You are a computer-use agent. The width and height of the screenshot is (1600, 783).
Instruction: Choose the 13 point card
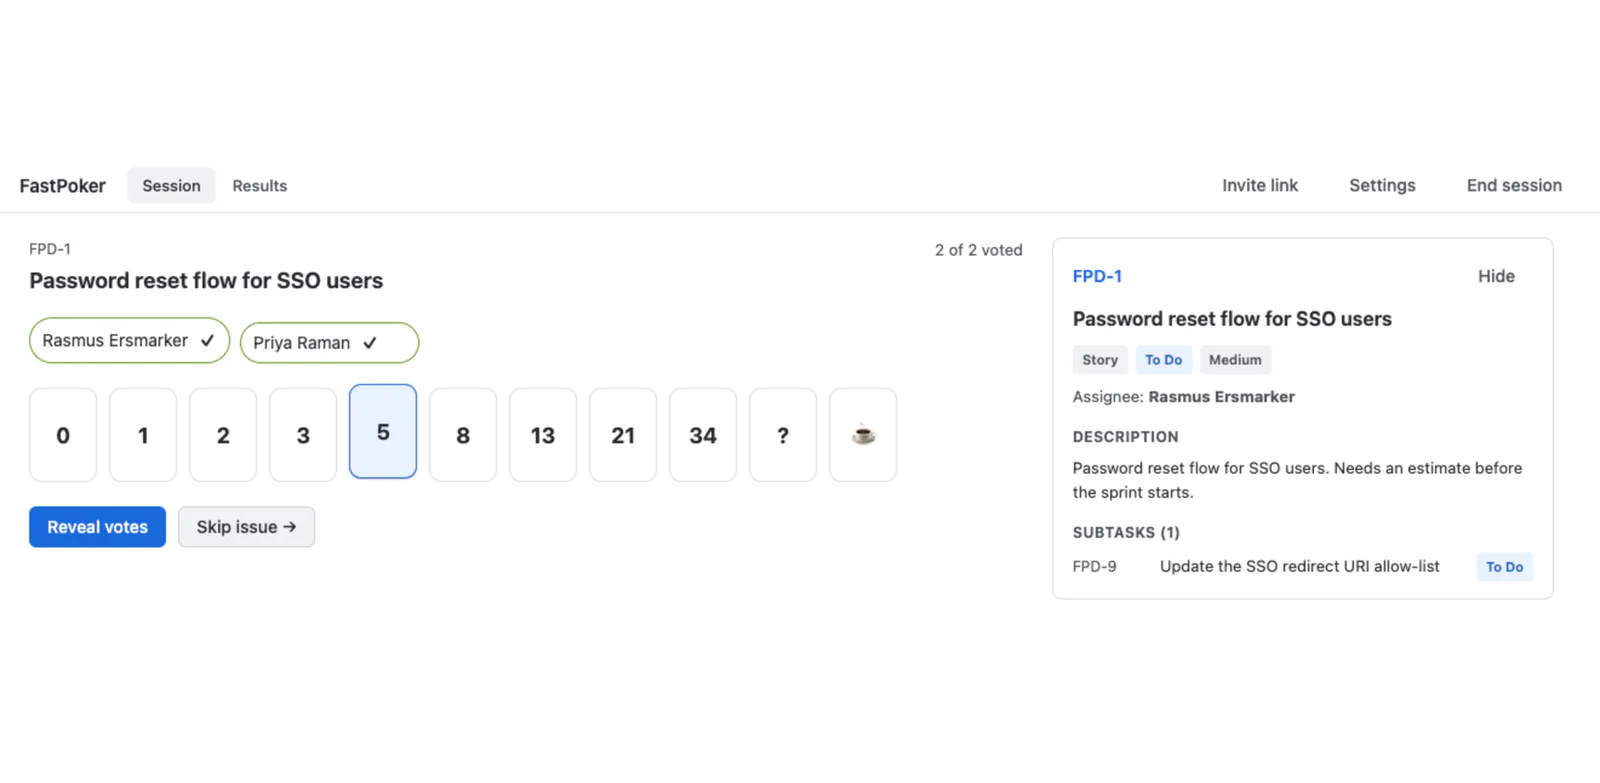click(543, 435)
